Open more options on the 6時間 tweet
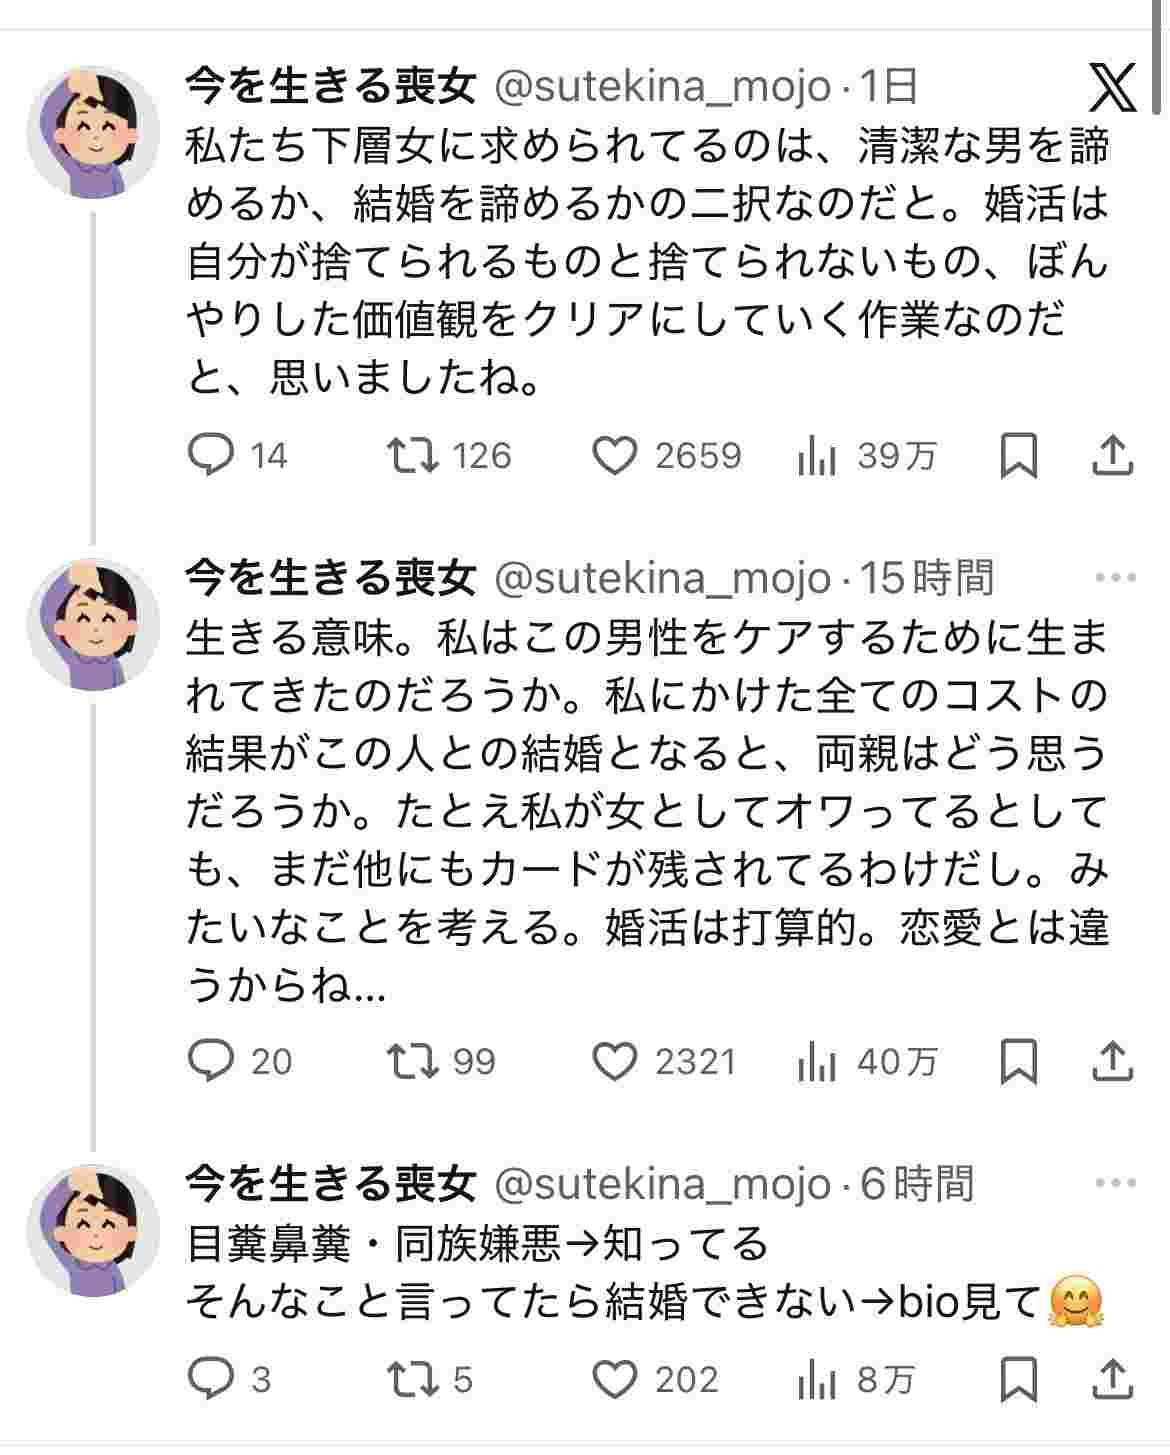 click(1115, 1184)
